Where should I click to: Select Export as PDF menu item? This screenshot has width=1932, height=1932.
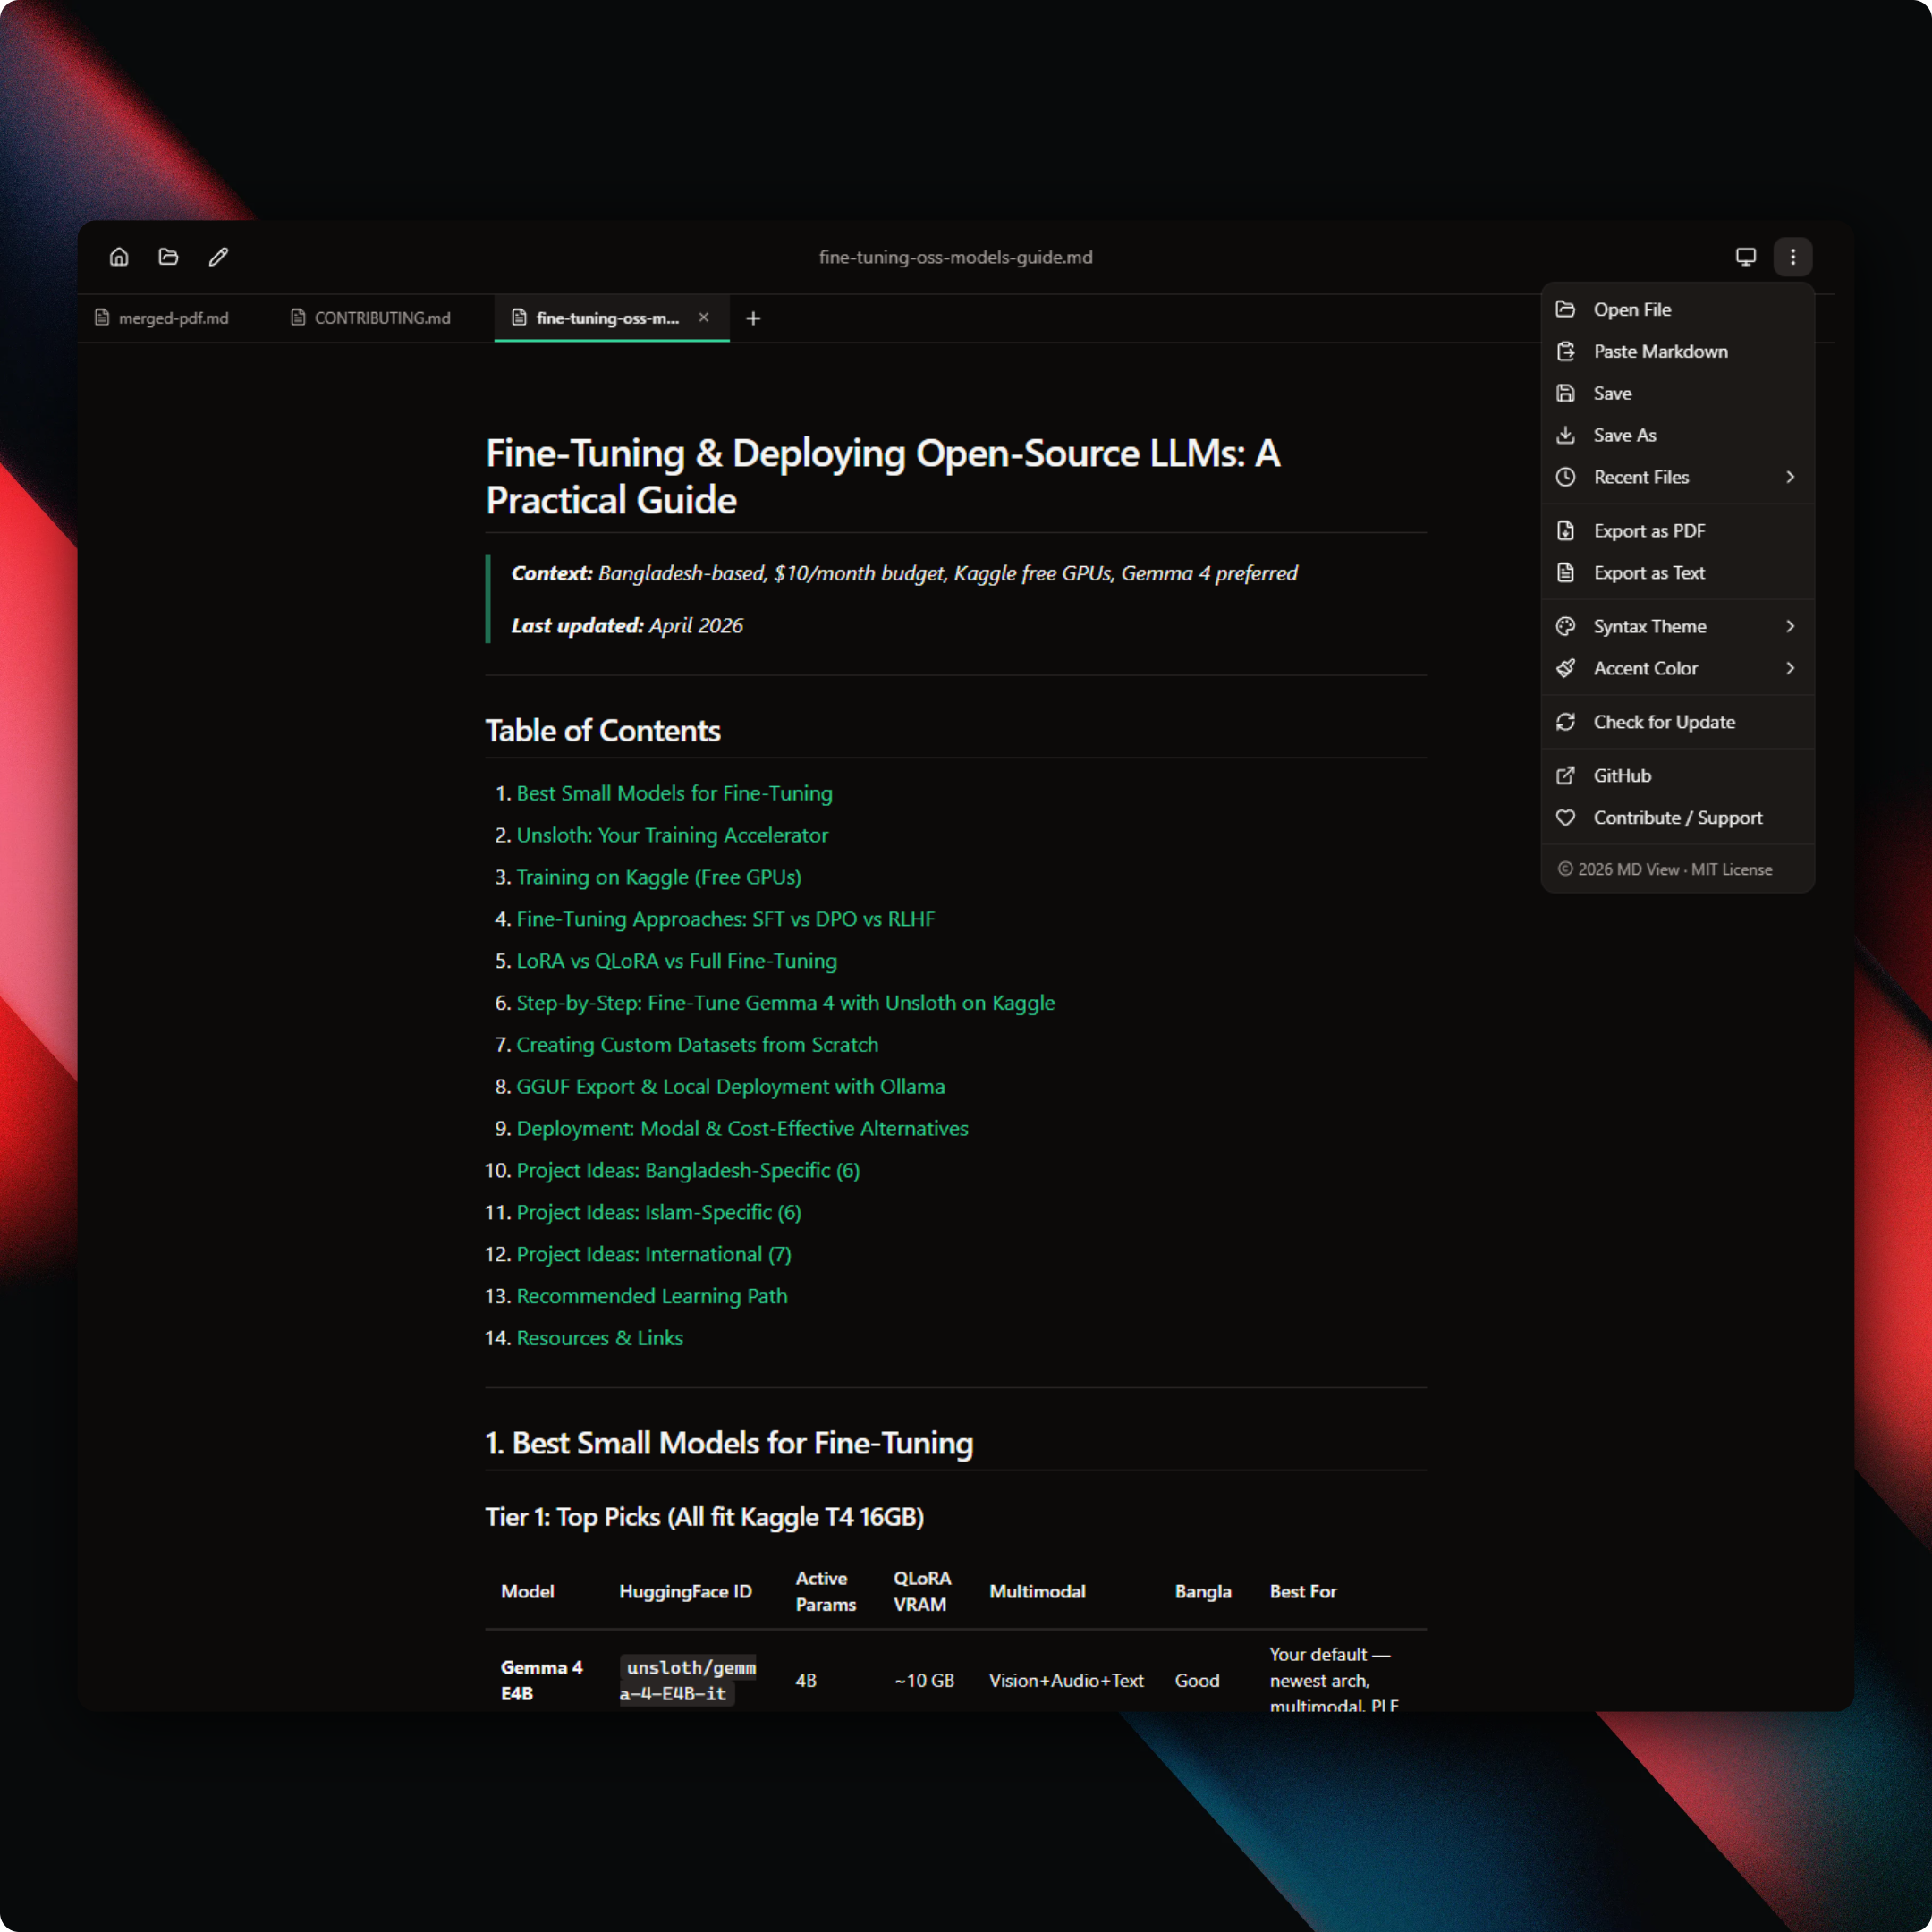pyautogui.click(x=1648, y=531)
